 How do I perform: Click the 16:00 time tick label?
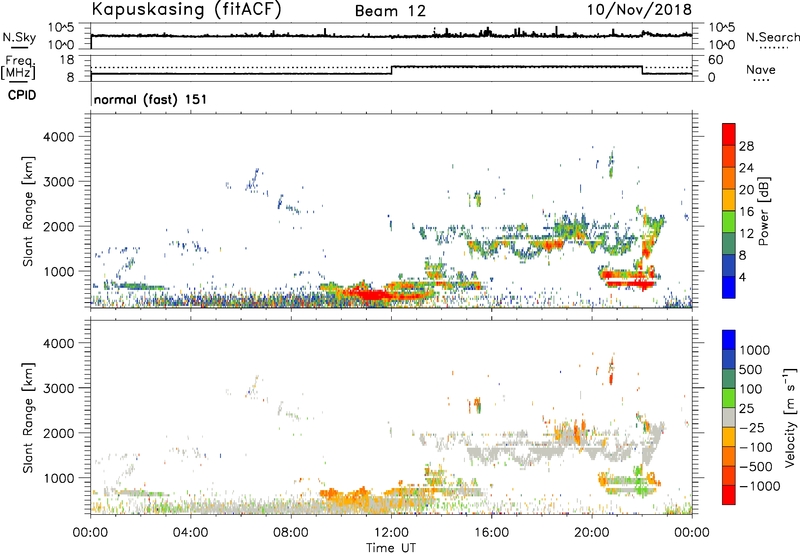[x=491, y=533]
